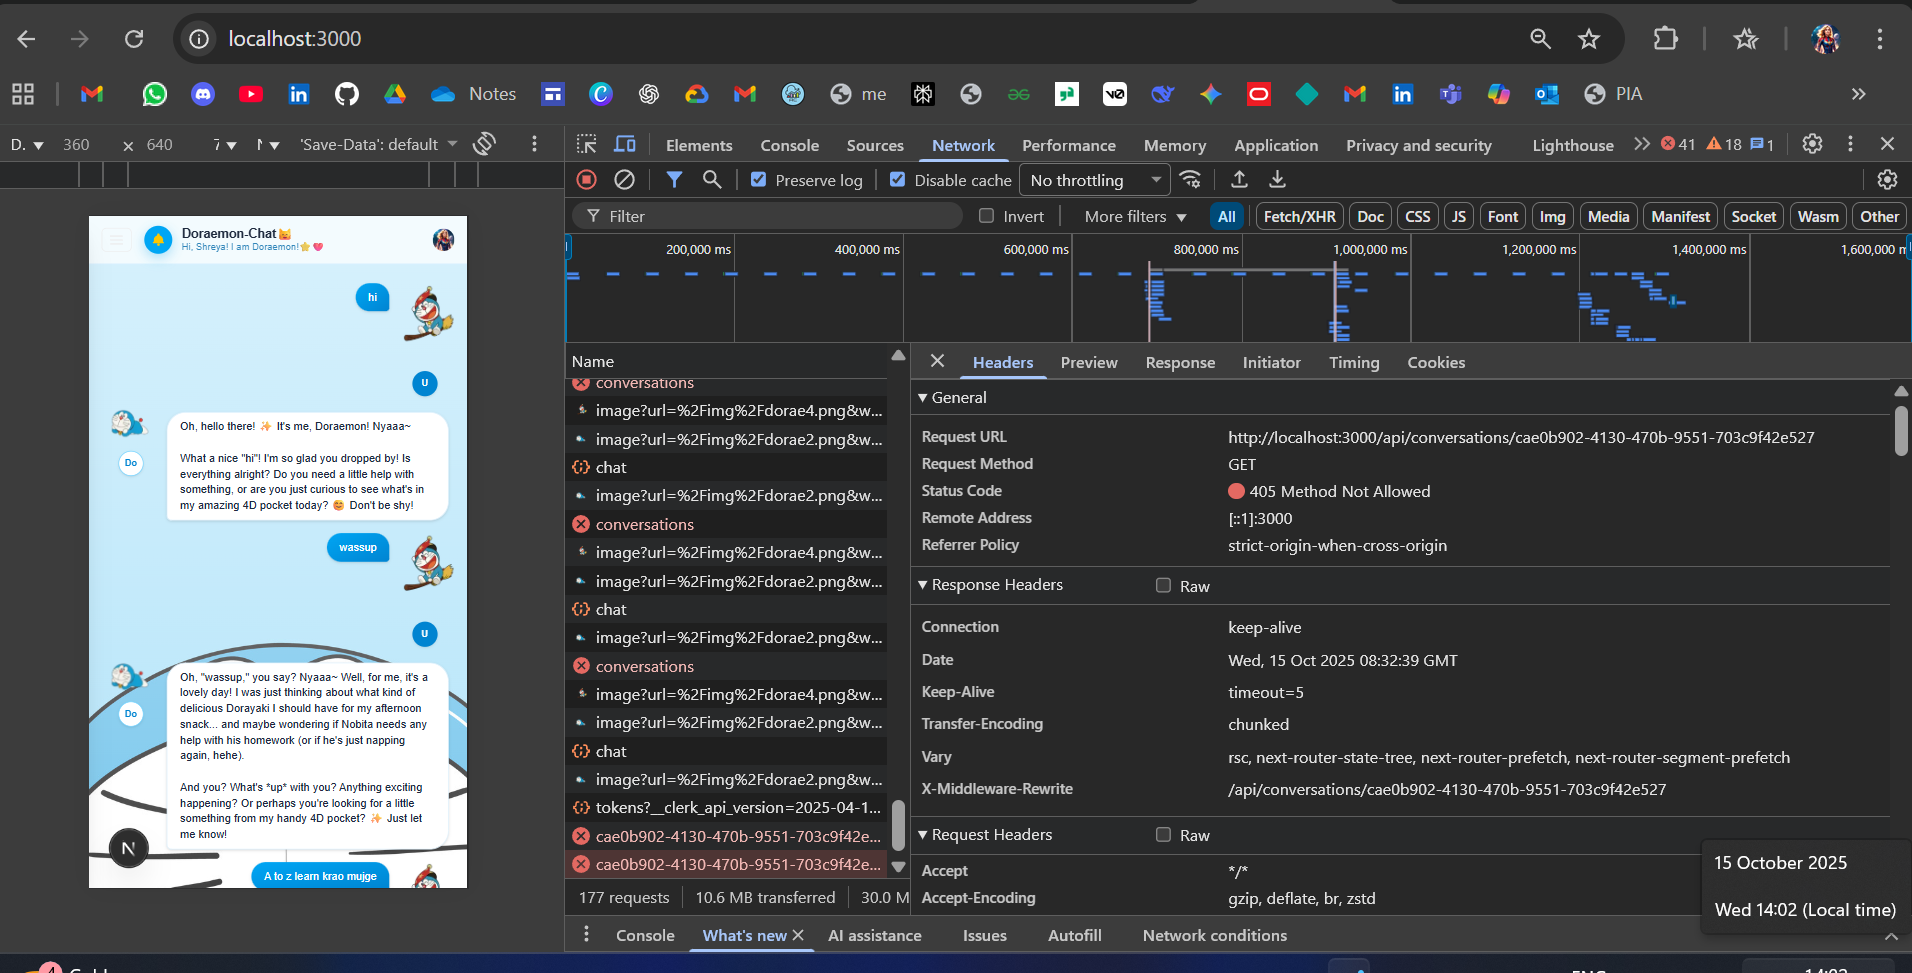Open DevTools network settings gear
1912x973 pixels.
[x=1888, y=180]
